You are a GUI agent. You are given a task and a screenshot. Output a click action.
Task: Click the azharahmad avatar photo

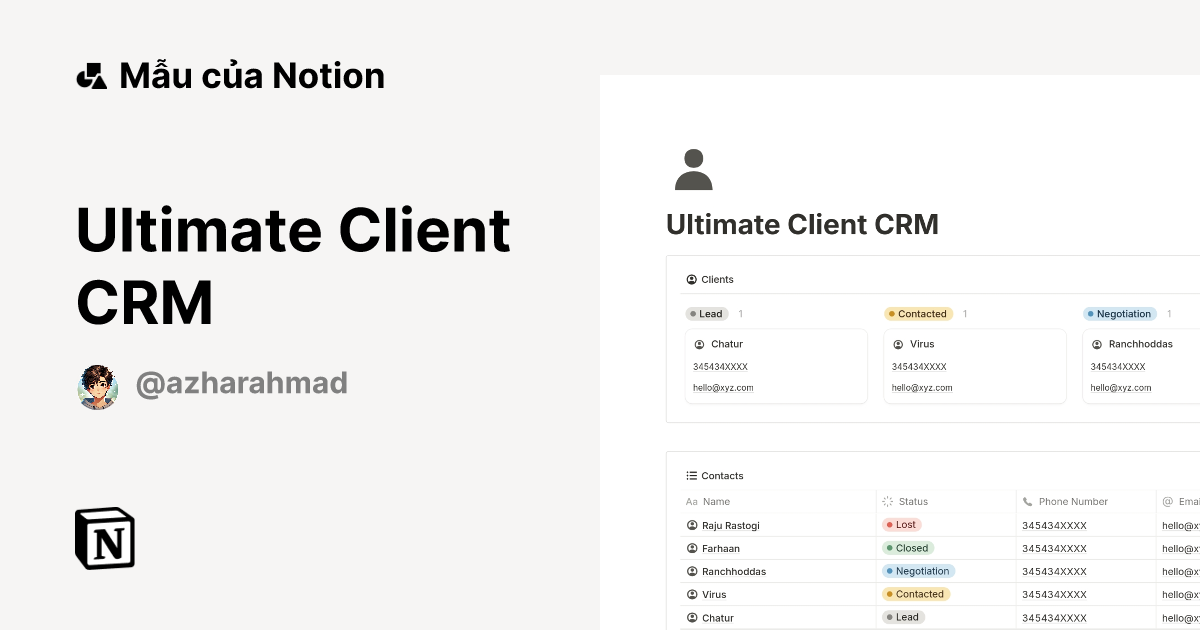tap(97, 386)
